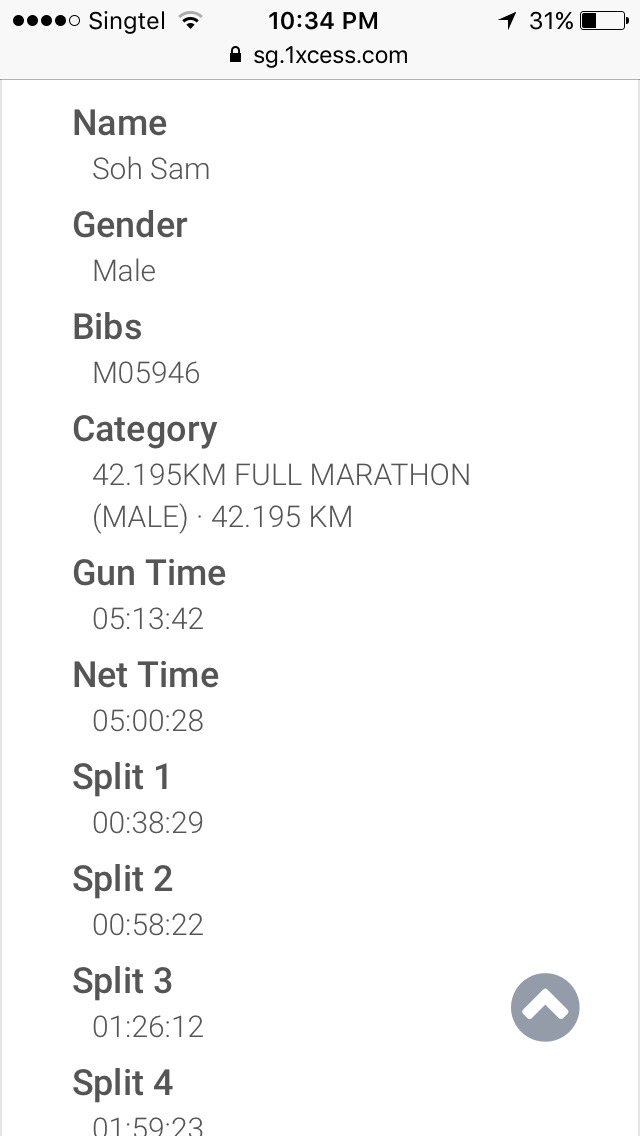Tap the Net Time value 05:00:28

tap(148, 721)
